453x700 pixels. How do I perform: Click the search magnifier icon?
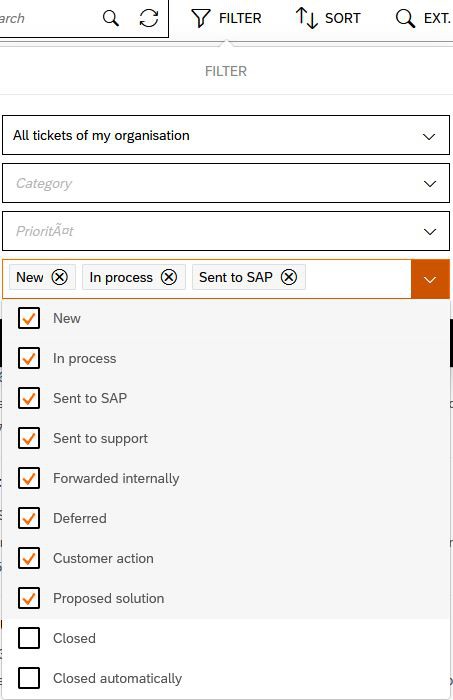(111, 18)
